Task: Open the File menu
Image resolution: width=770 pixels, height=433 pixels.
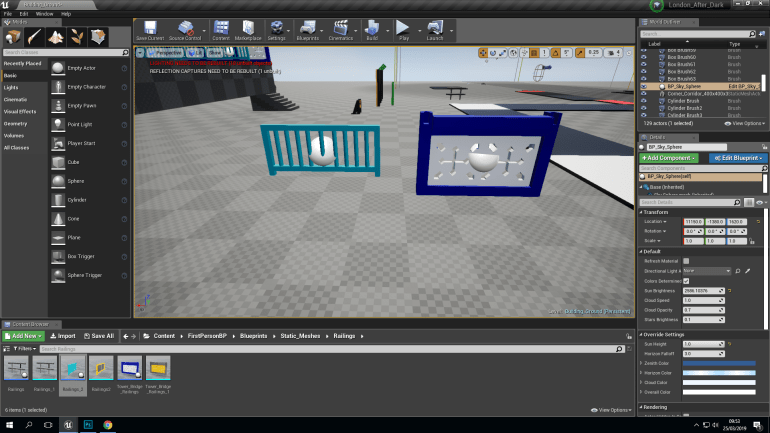Action: [x=8, y=14]
